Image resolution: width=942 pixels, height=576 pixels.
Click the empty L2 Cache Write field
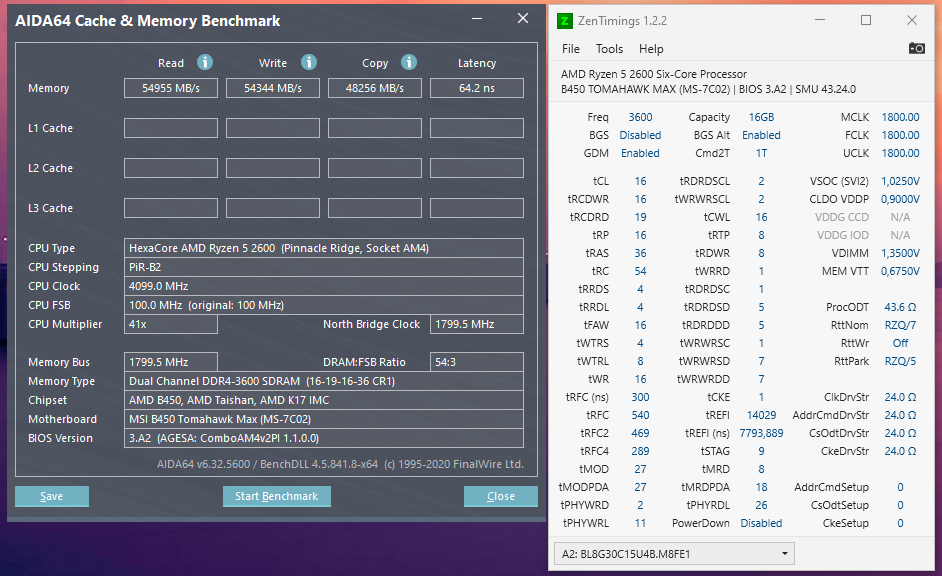click(x=273, y=168)
